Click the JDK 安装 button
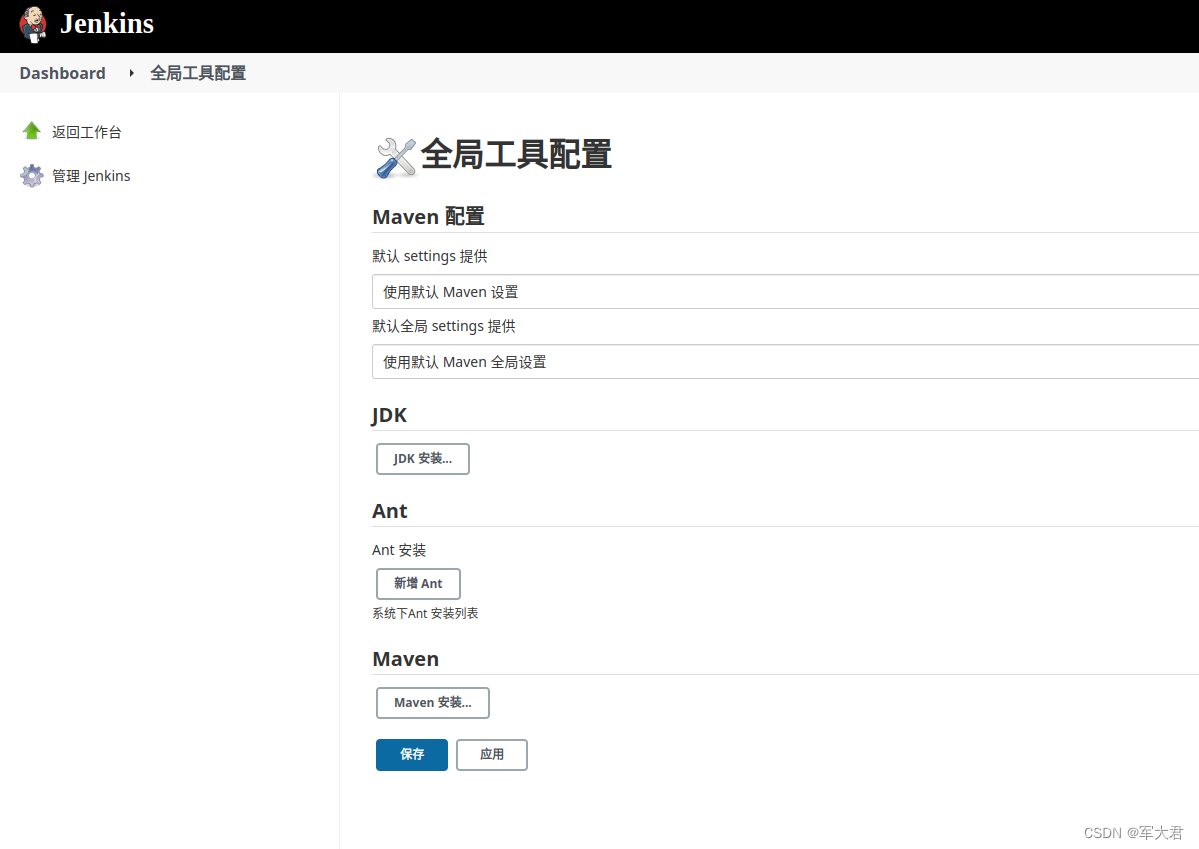Viewport: 1199px width, 849px height. (422, 458)
